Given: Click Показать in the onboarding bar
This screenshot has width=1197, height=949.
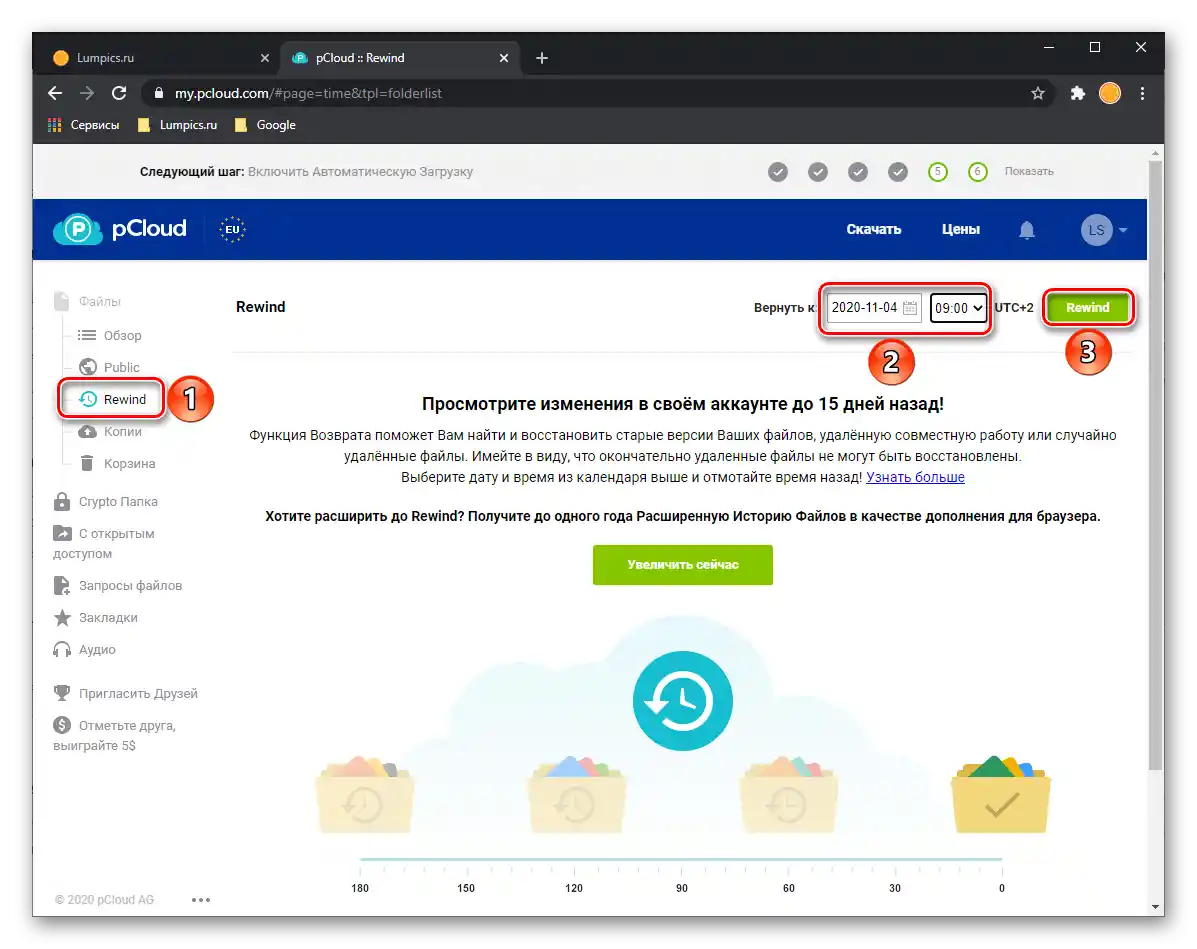Looking at the screenshot, I should (1028, 172).
